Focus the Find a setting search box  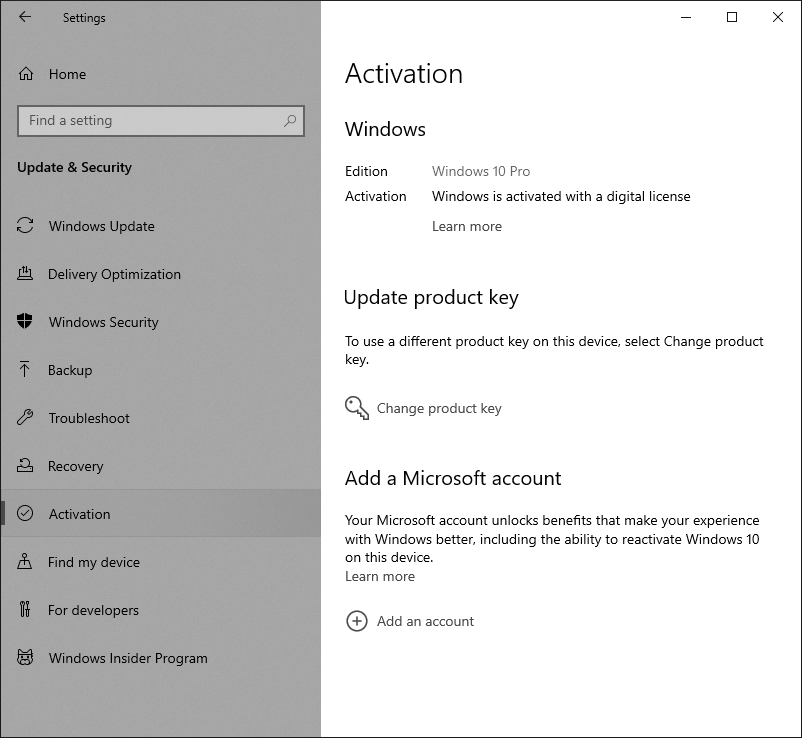[x=161, y=121]
